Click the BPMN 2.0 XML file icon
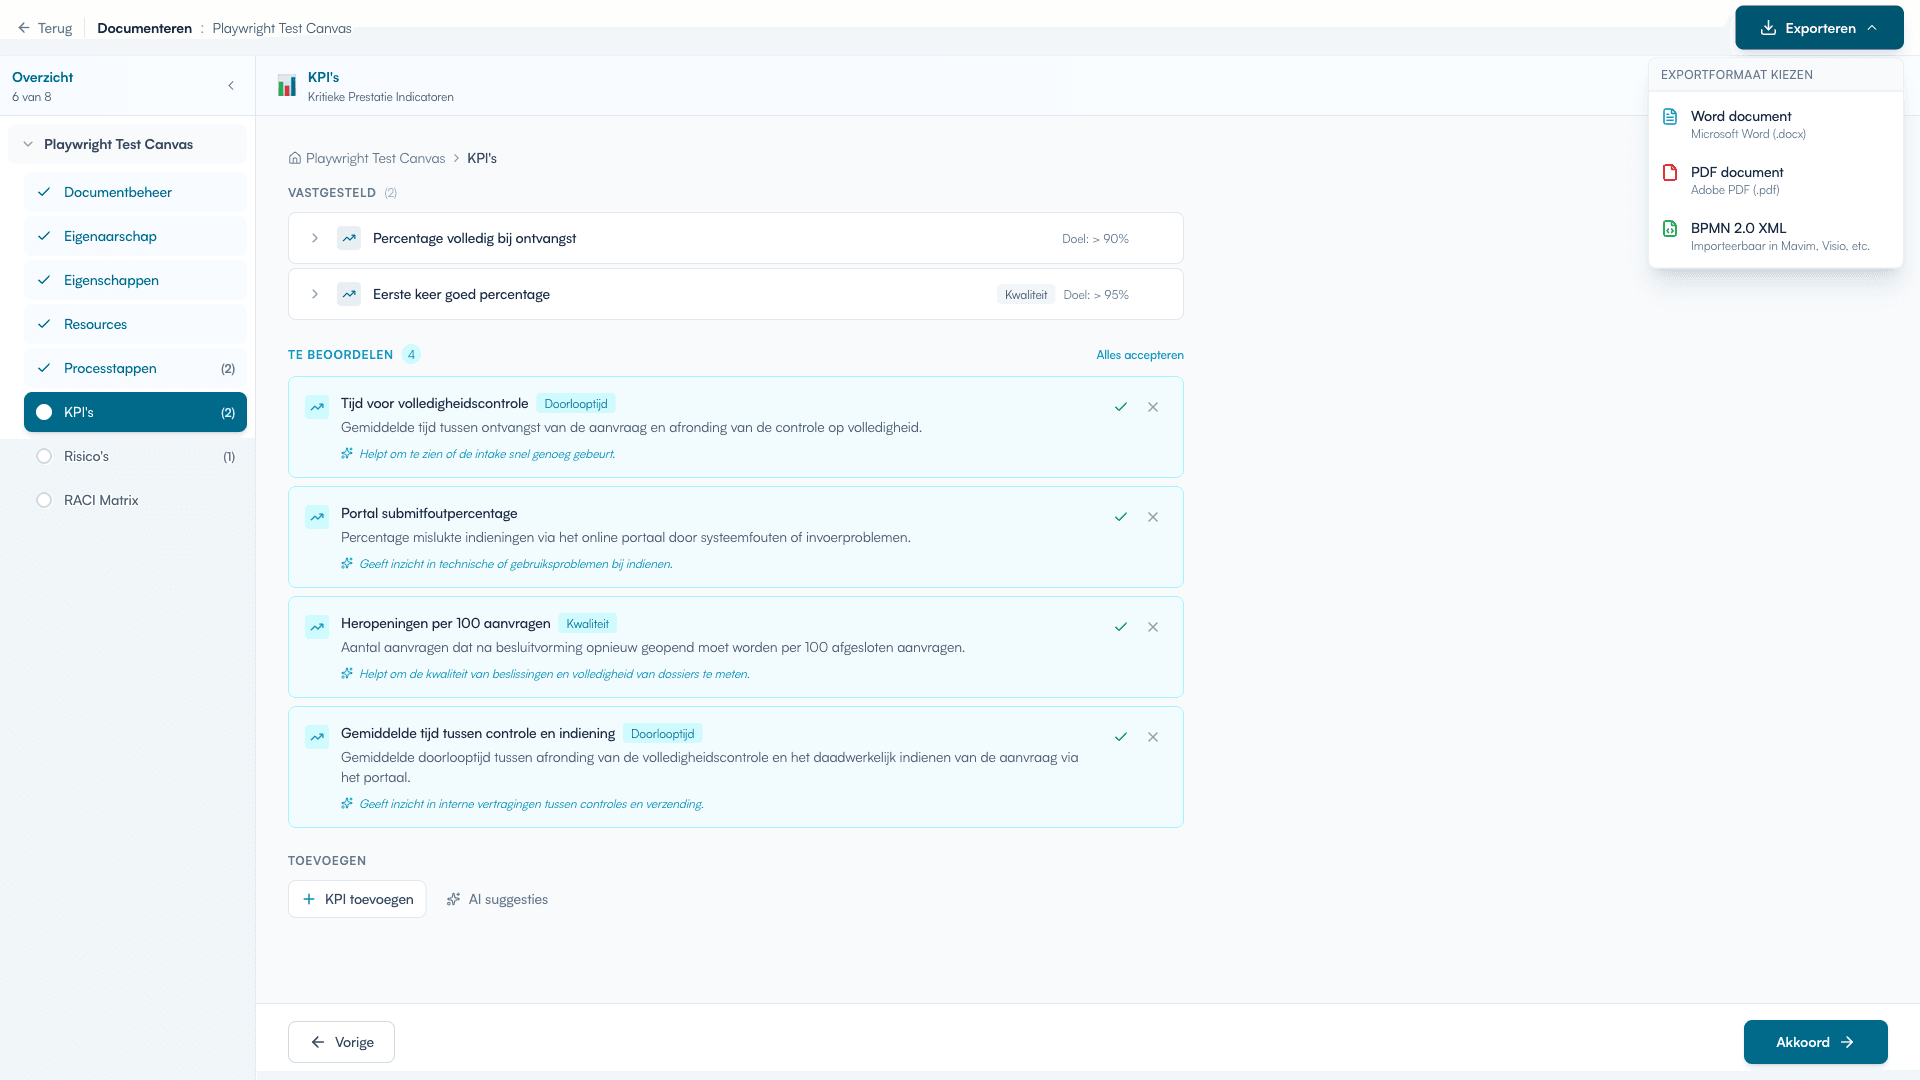This screenshot has width=1920, height=1080. point(1670,228)
